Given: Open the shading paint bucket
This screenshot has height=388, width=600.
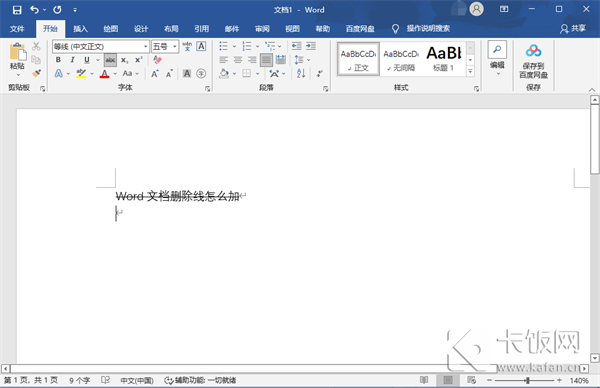Looking at the screenshot, I should tap(224, 73).
